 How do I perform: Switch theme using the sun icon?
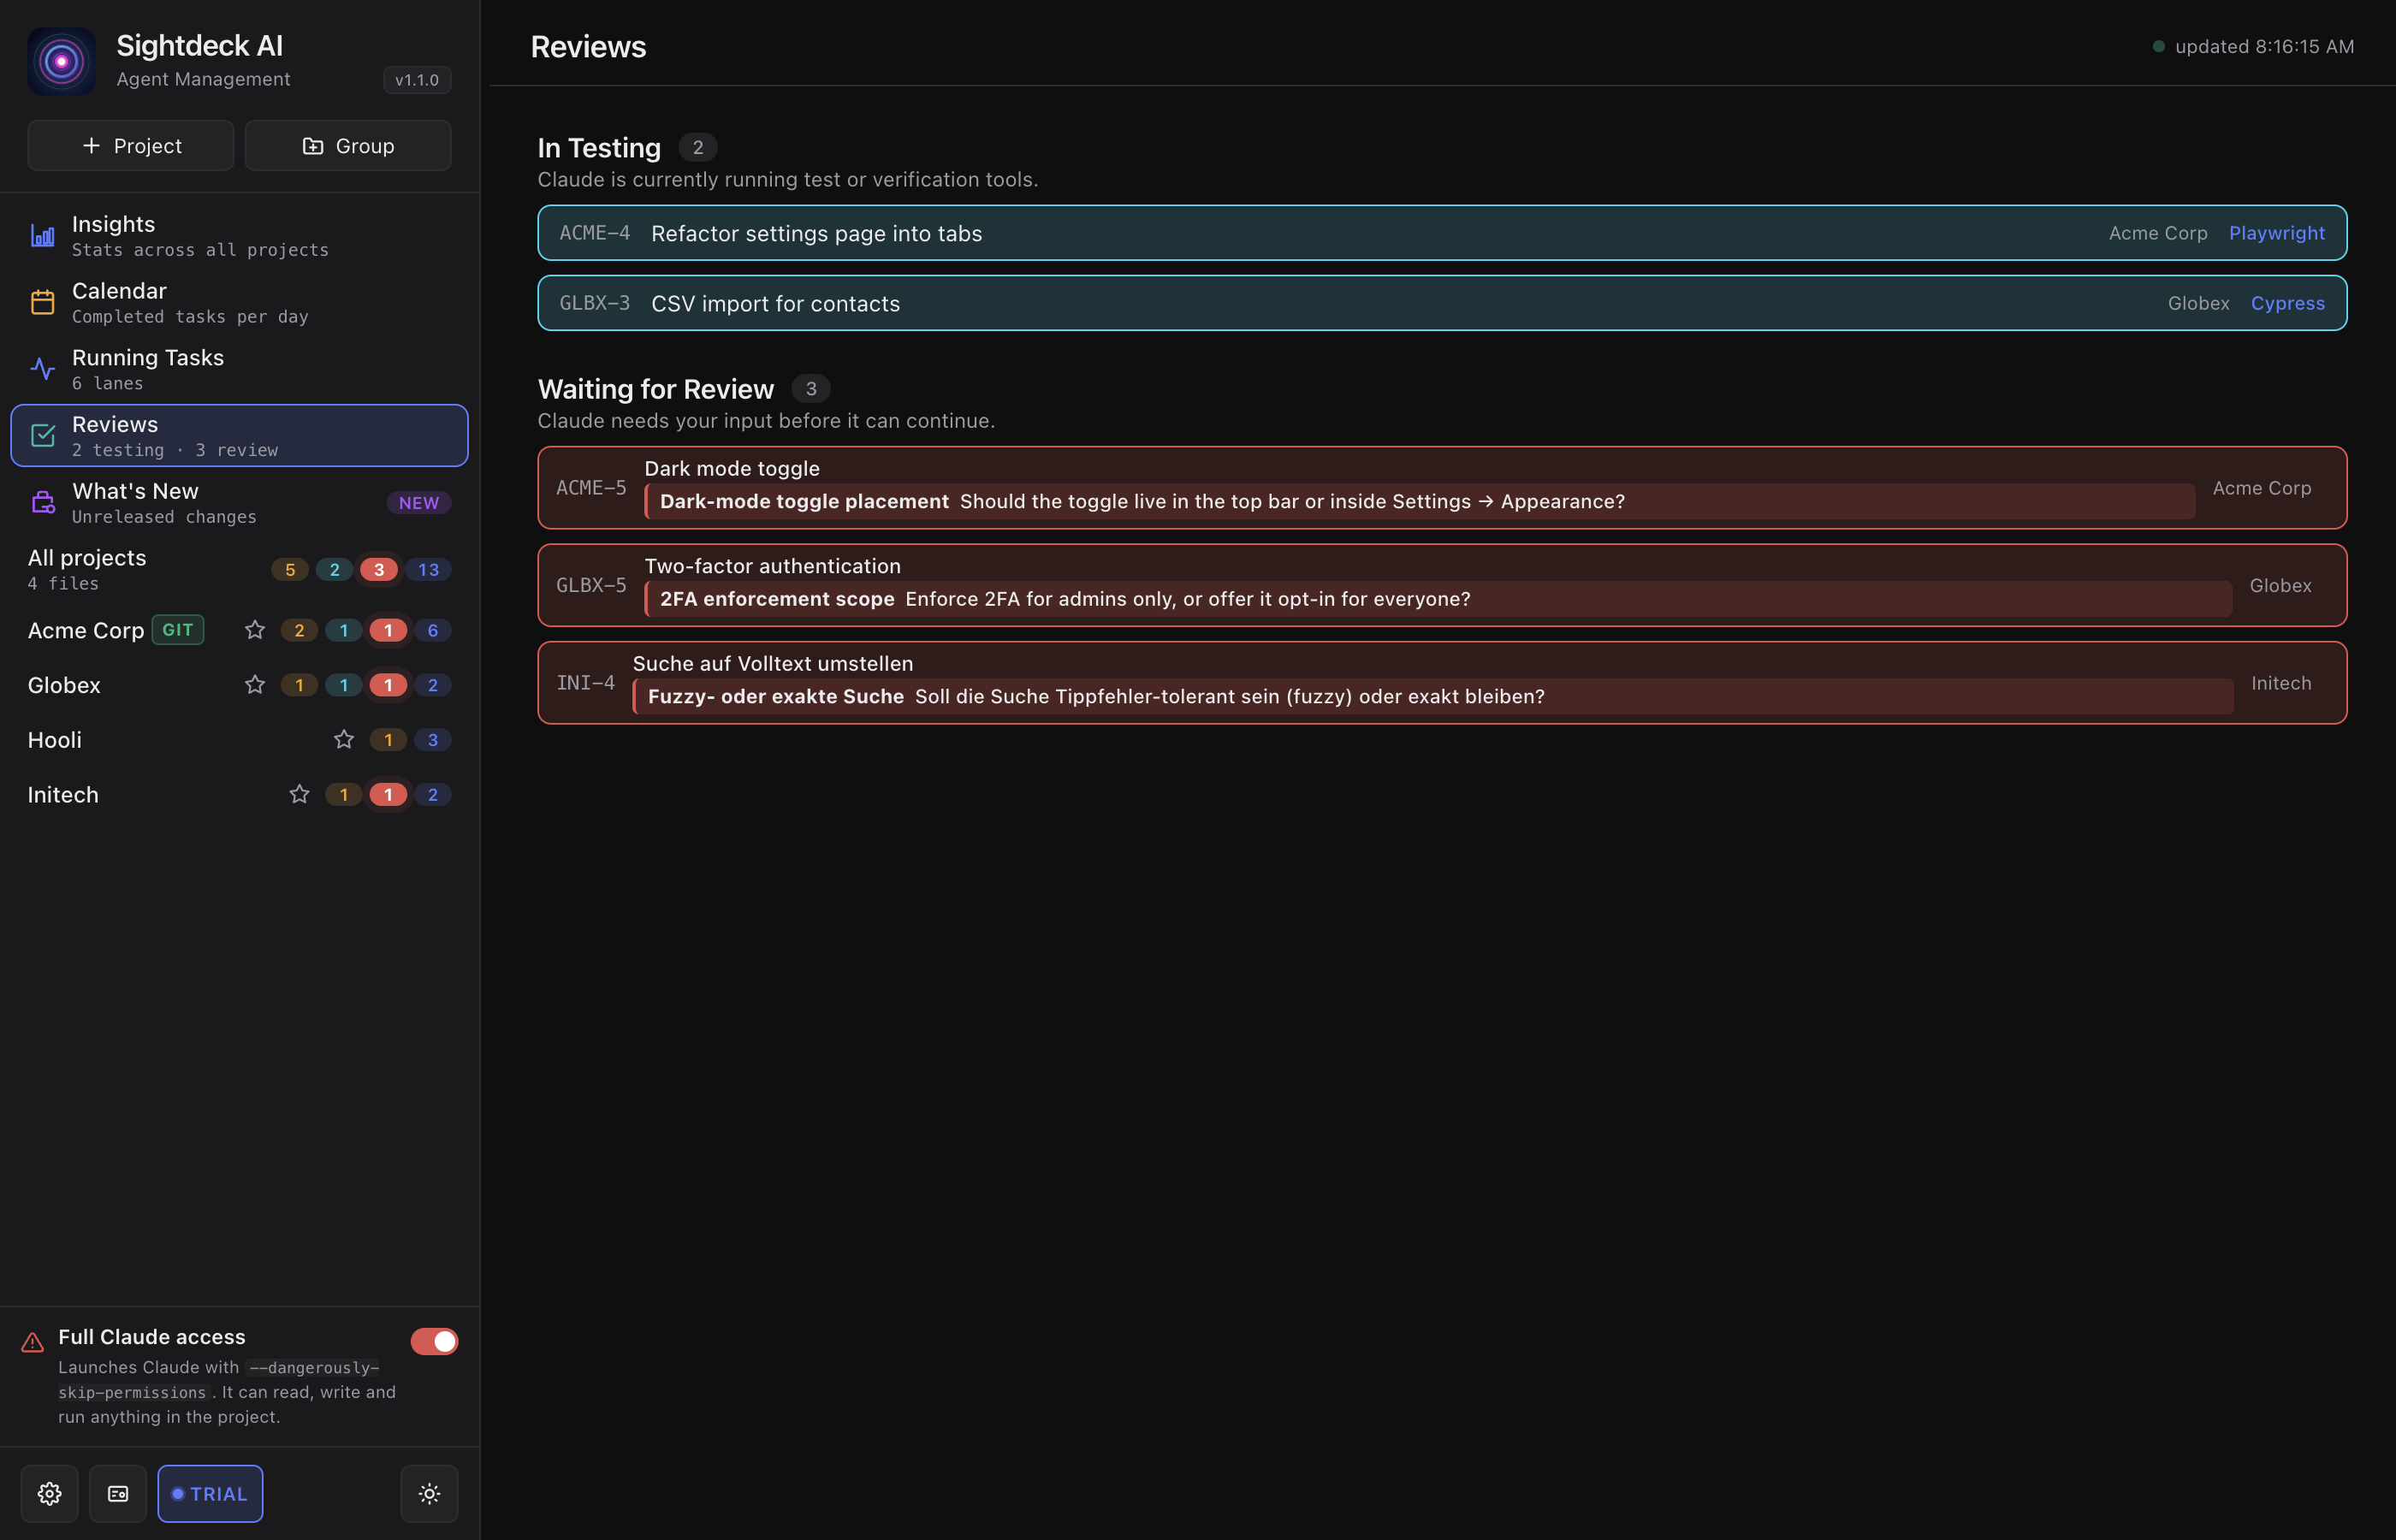coord(429,1494)
